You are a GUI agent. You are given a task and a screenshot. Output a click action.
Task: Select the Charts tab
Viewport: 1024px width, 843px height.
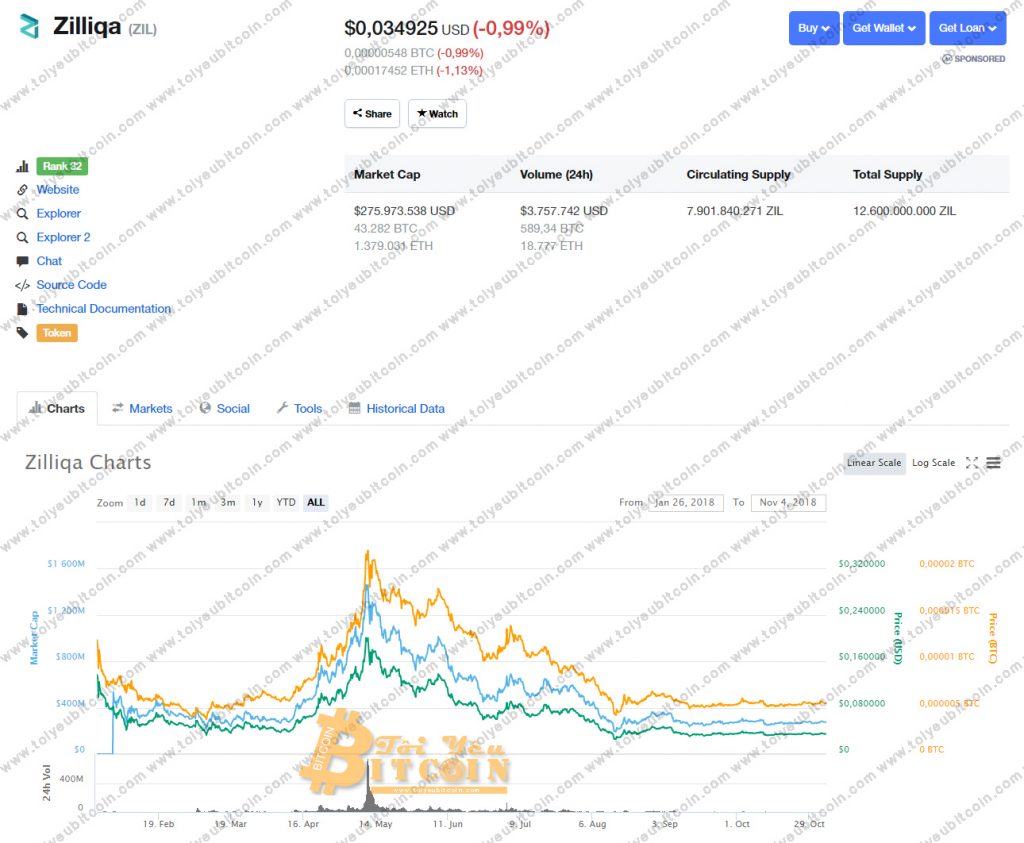coord(57,409)
